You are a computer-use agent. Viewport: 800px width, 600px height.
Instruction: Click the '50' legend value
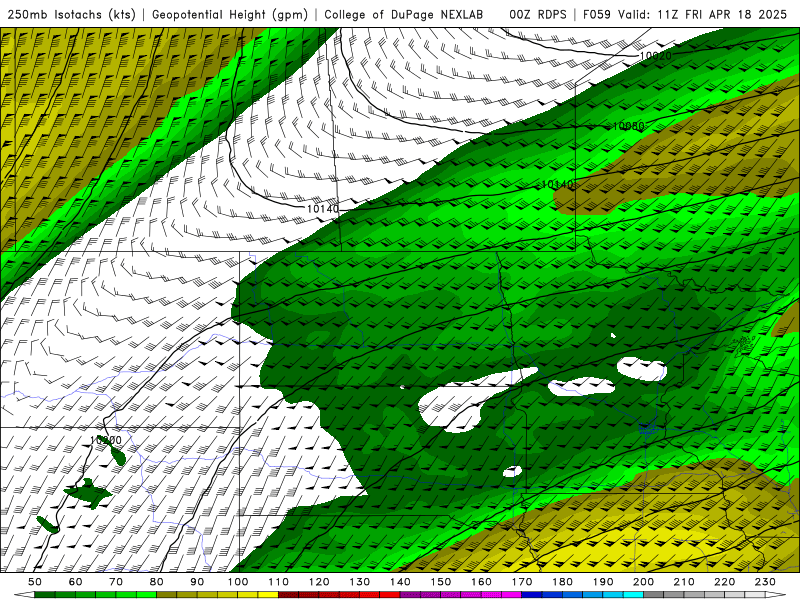point(35,582)
